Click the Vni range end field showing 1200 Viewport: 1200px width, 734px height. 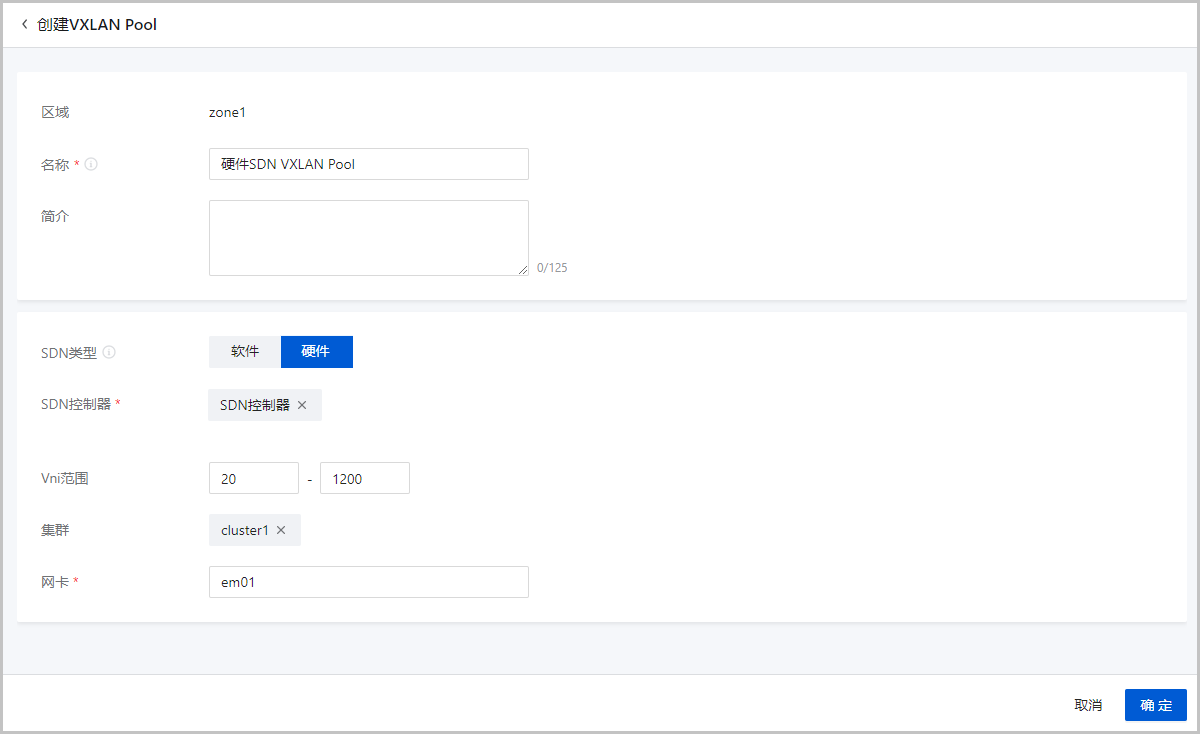pyautogui.click(x=364, y=478)
